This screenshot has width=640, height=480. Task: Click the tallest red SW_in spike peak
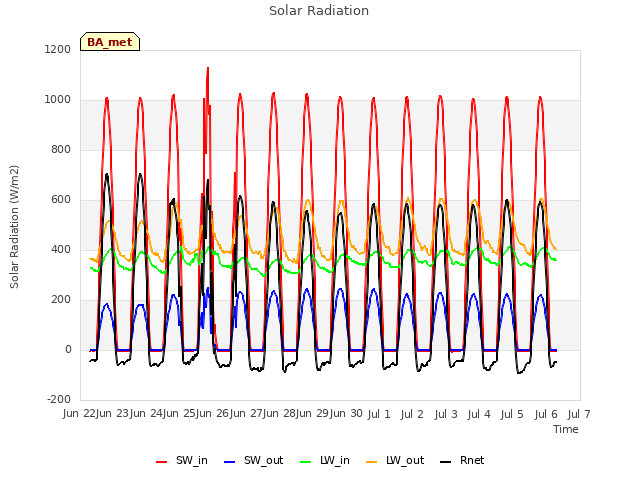coord(208,69)
